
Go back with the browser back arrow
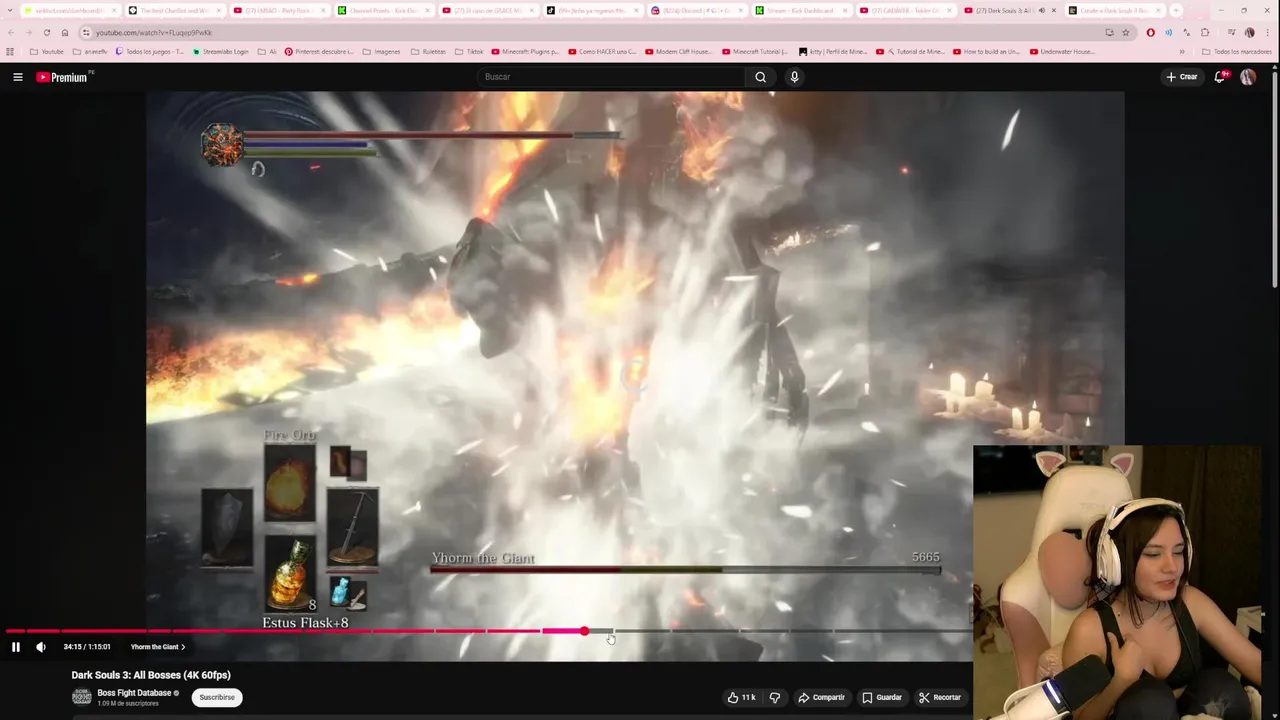[x=11, y=32]
